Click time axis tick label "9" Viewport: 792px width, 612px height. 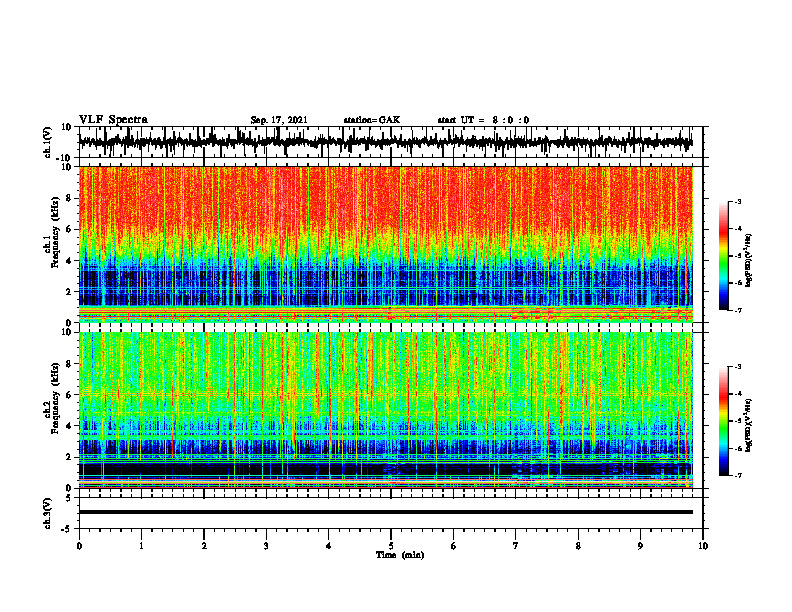640,546
